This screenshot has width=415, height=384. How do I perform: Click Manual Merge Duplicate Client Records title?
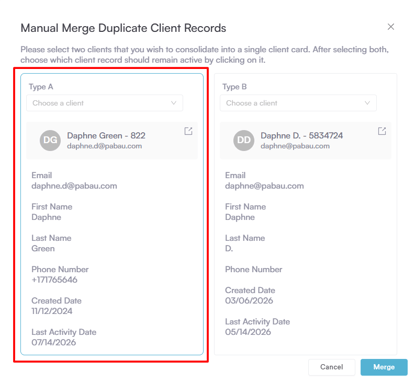point(123,28)
